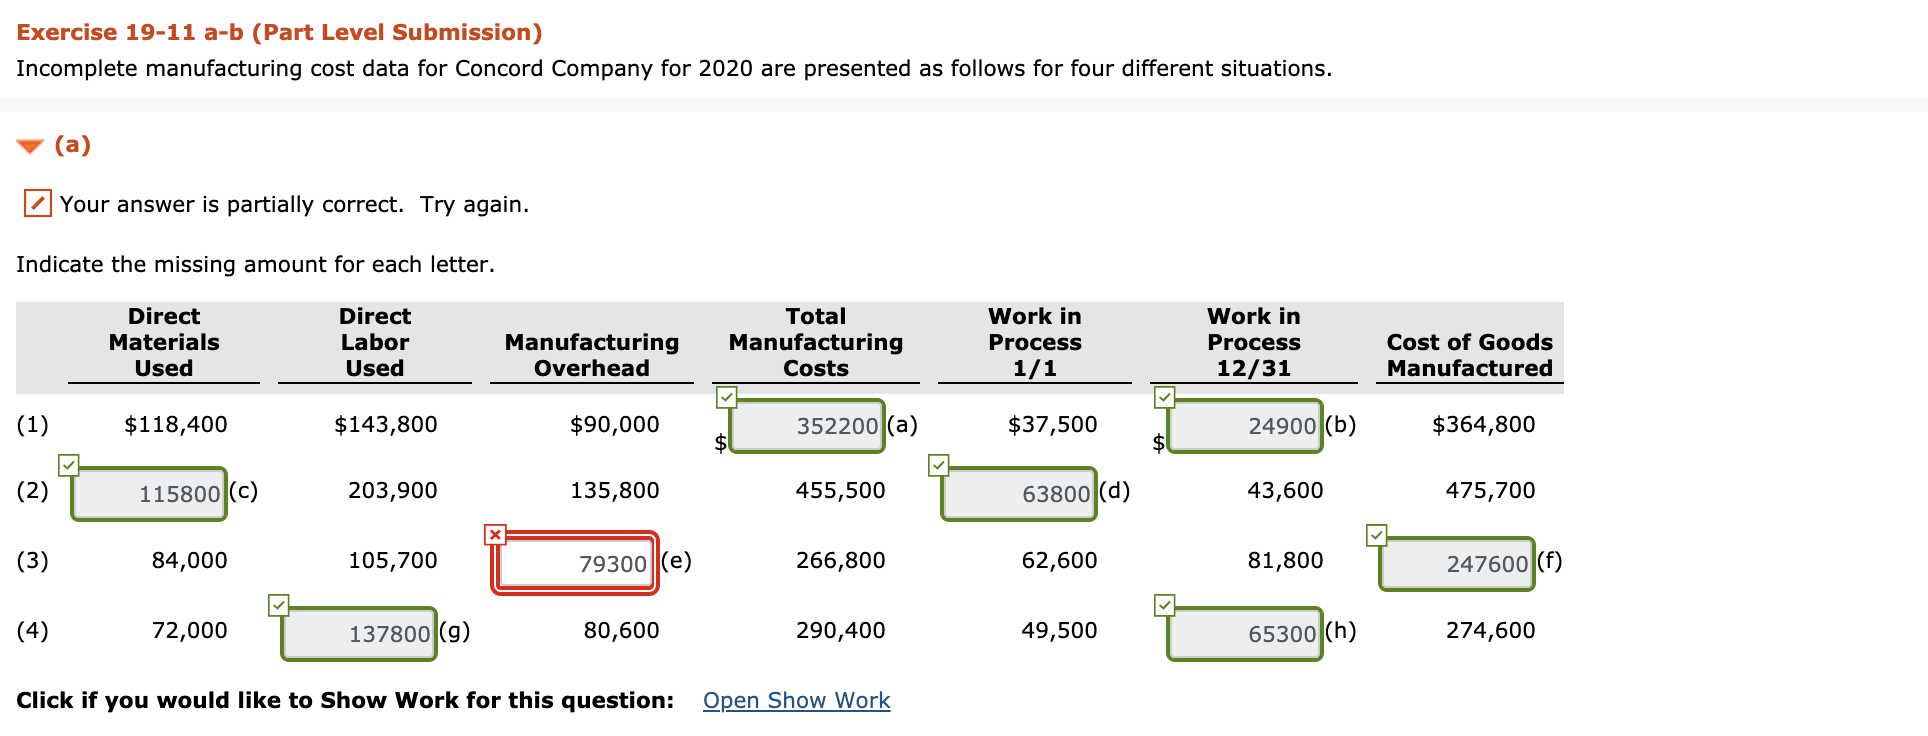
Task: Click the Manufacturing Overhead column header
Action: 592,355
